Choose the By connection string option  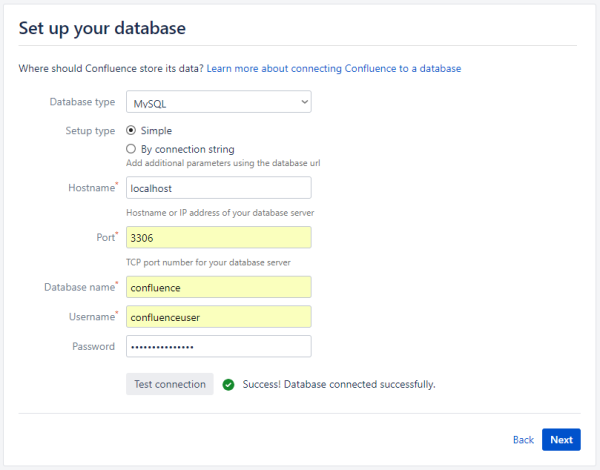131,149
